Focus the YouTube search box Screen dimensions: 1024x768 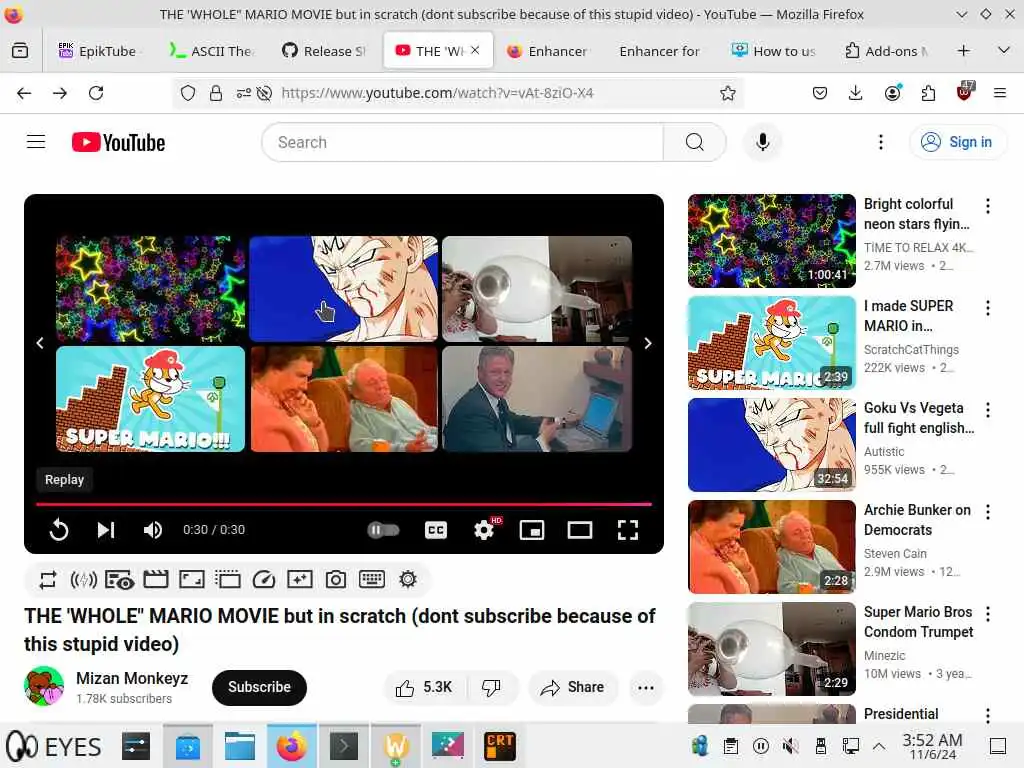462,142
